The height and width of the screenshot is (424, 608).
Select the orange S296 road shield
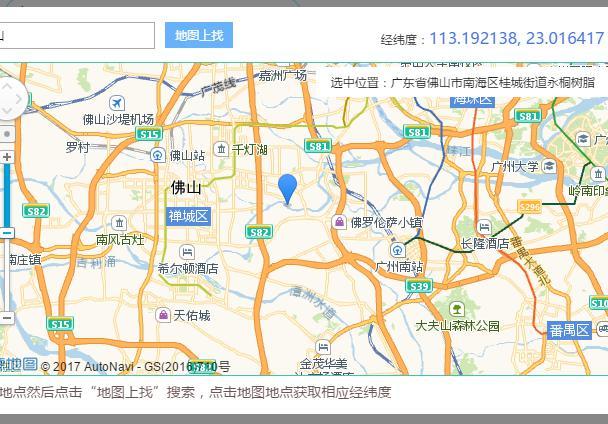(x=530, y=207)
